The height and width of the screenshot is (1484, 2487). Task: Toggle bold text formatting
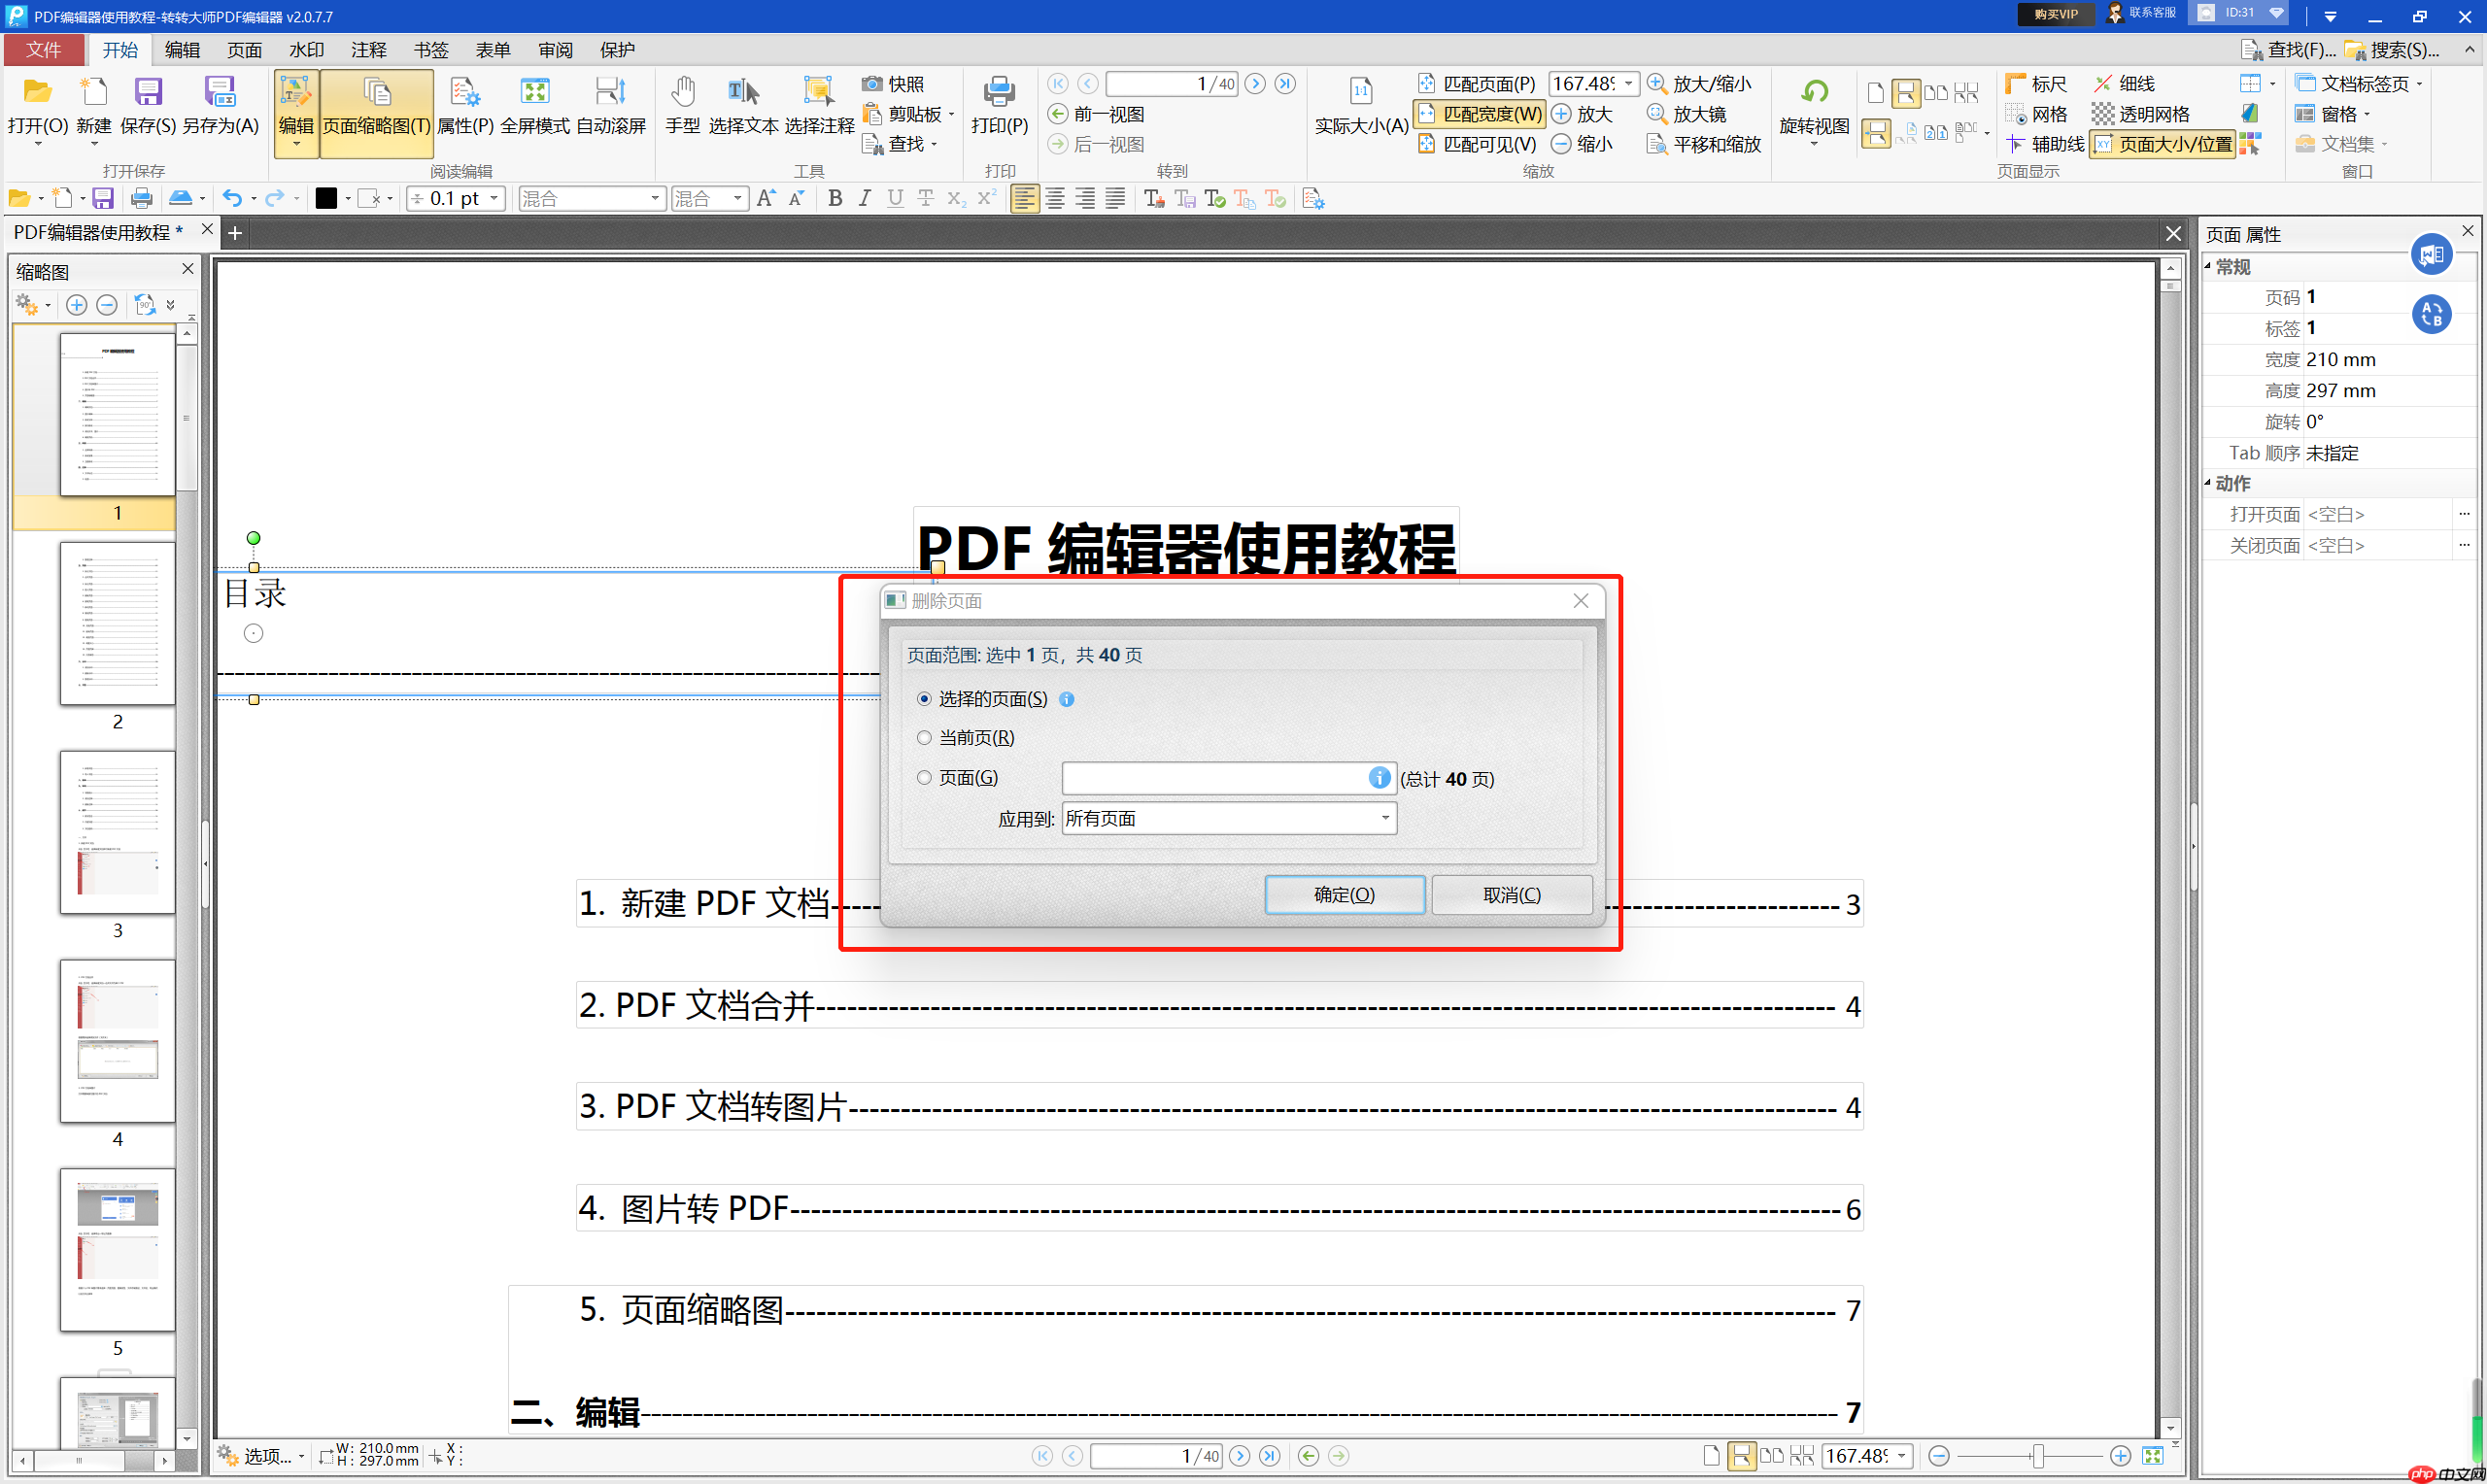[835, 198]
